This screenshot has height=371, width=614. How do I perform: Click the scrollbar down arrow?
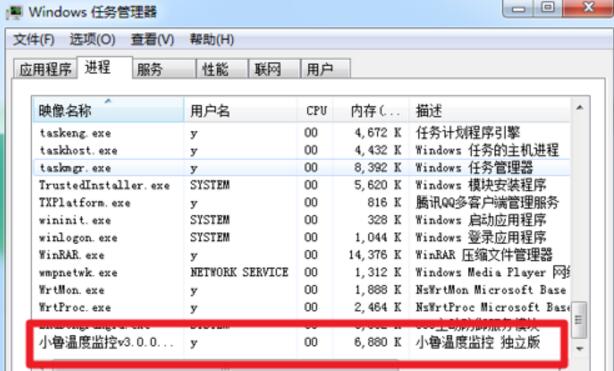coord(580,348)
